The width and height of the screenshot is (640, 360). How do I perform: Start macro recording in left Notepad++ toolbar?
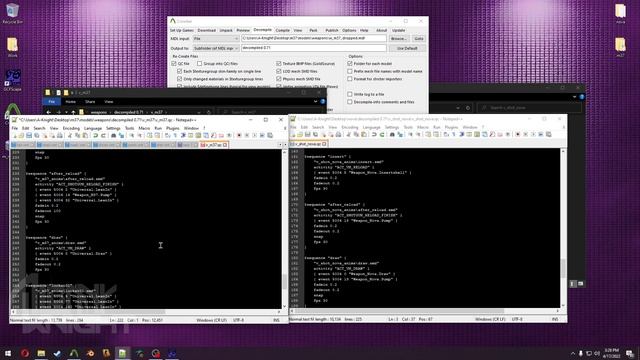tap(239, 135)
